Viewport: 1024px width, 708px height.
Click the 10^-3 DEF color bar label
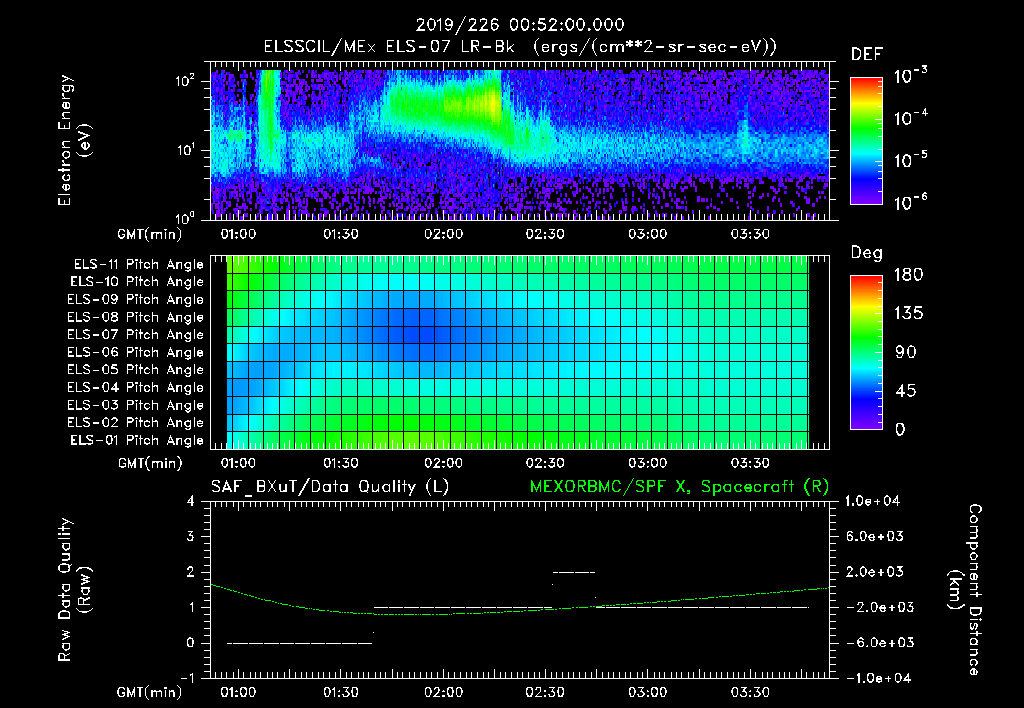pos(910,75)
